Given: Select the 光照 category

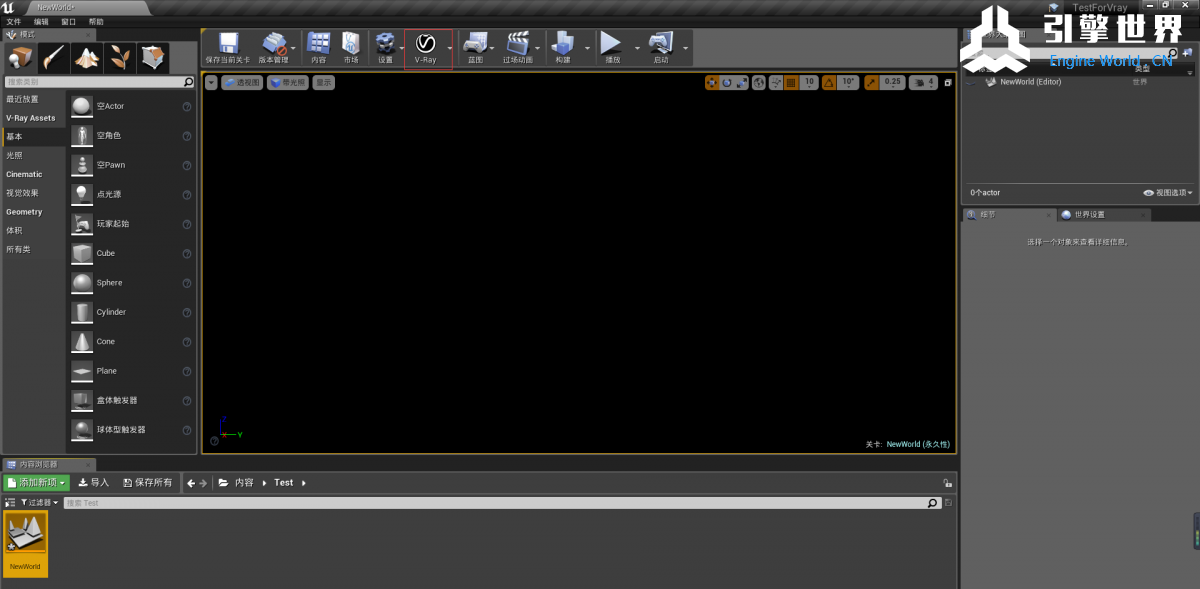Looking at the screenshot, I should coord(34,156).
